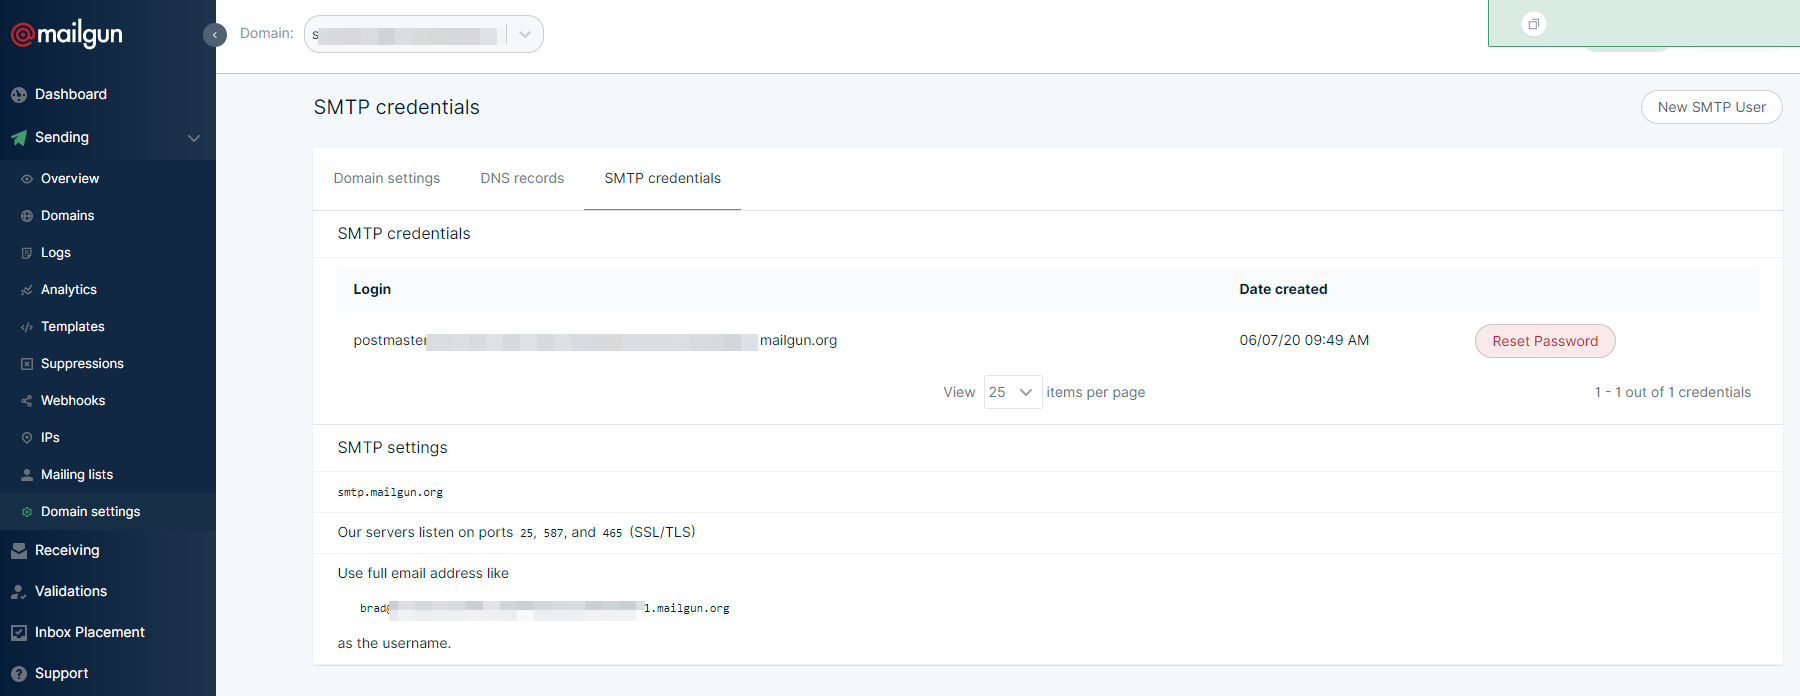
Task: Click the SMTP settings heading
Action: tap(392, 447)
